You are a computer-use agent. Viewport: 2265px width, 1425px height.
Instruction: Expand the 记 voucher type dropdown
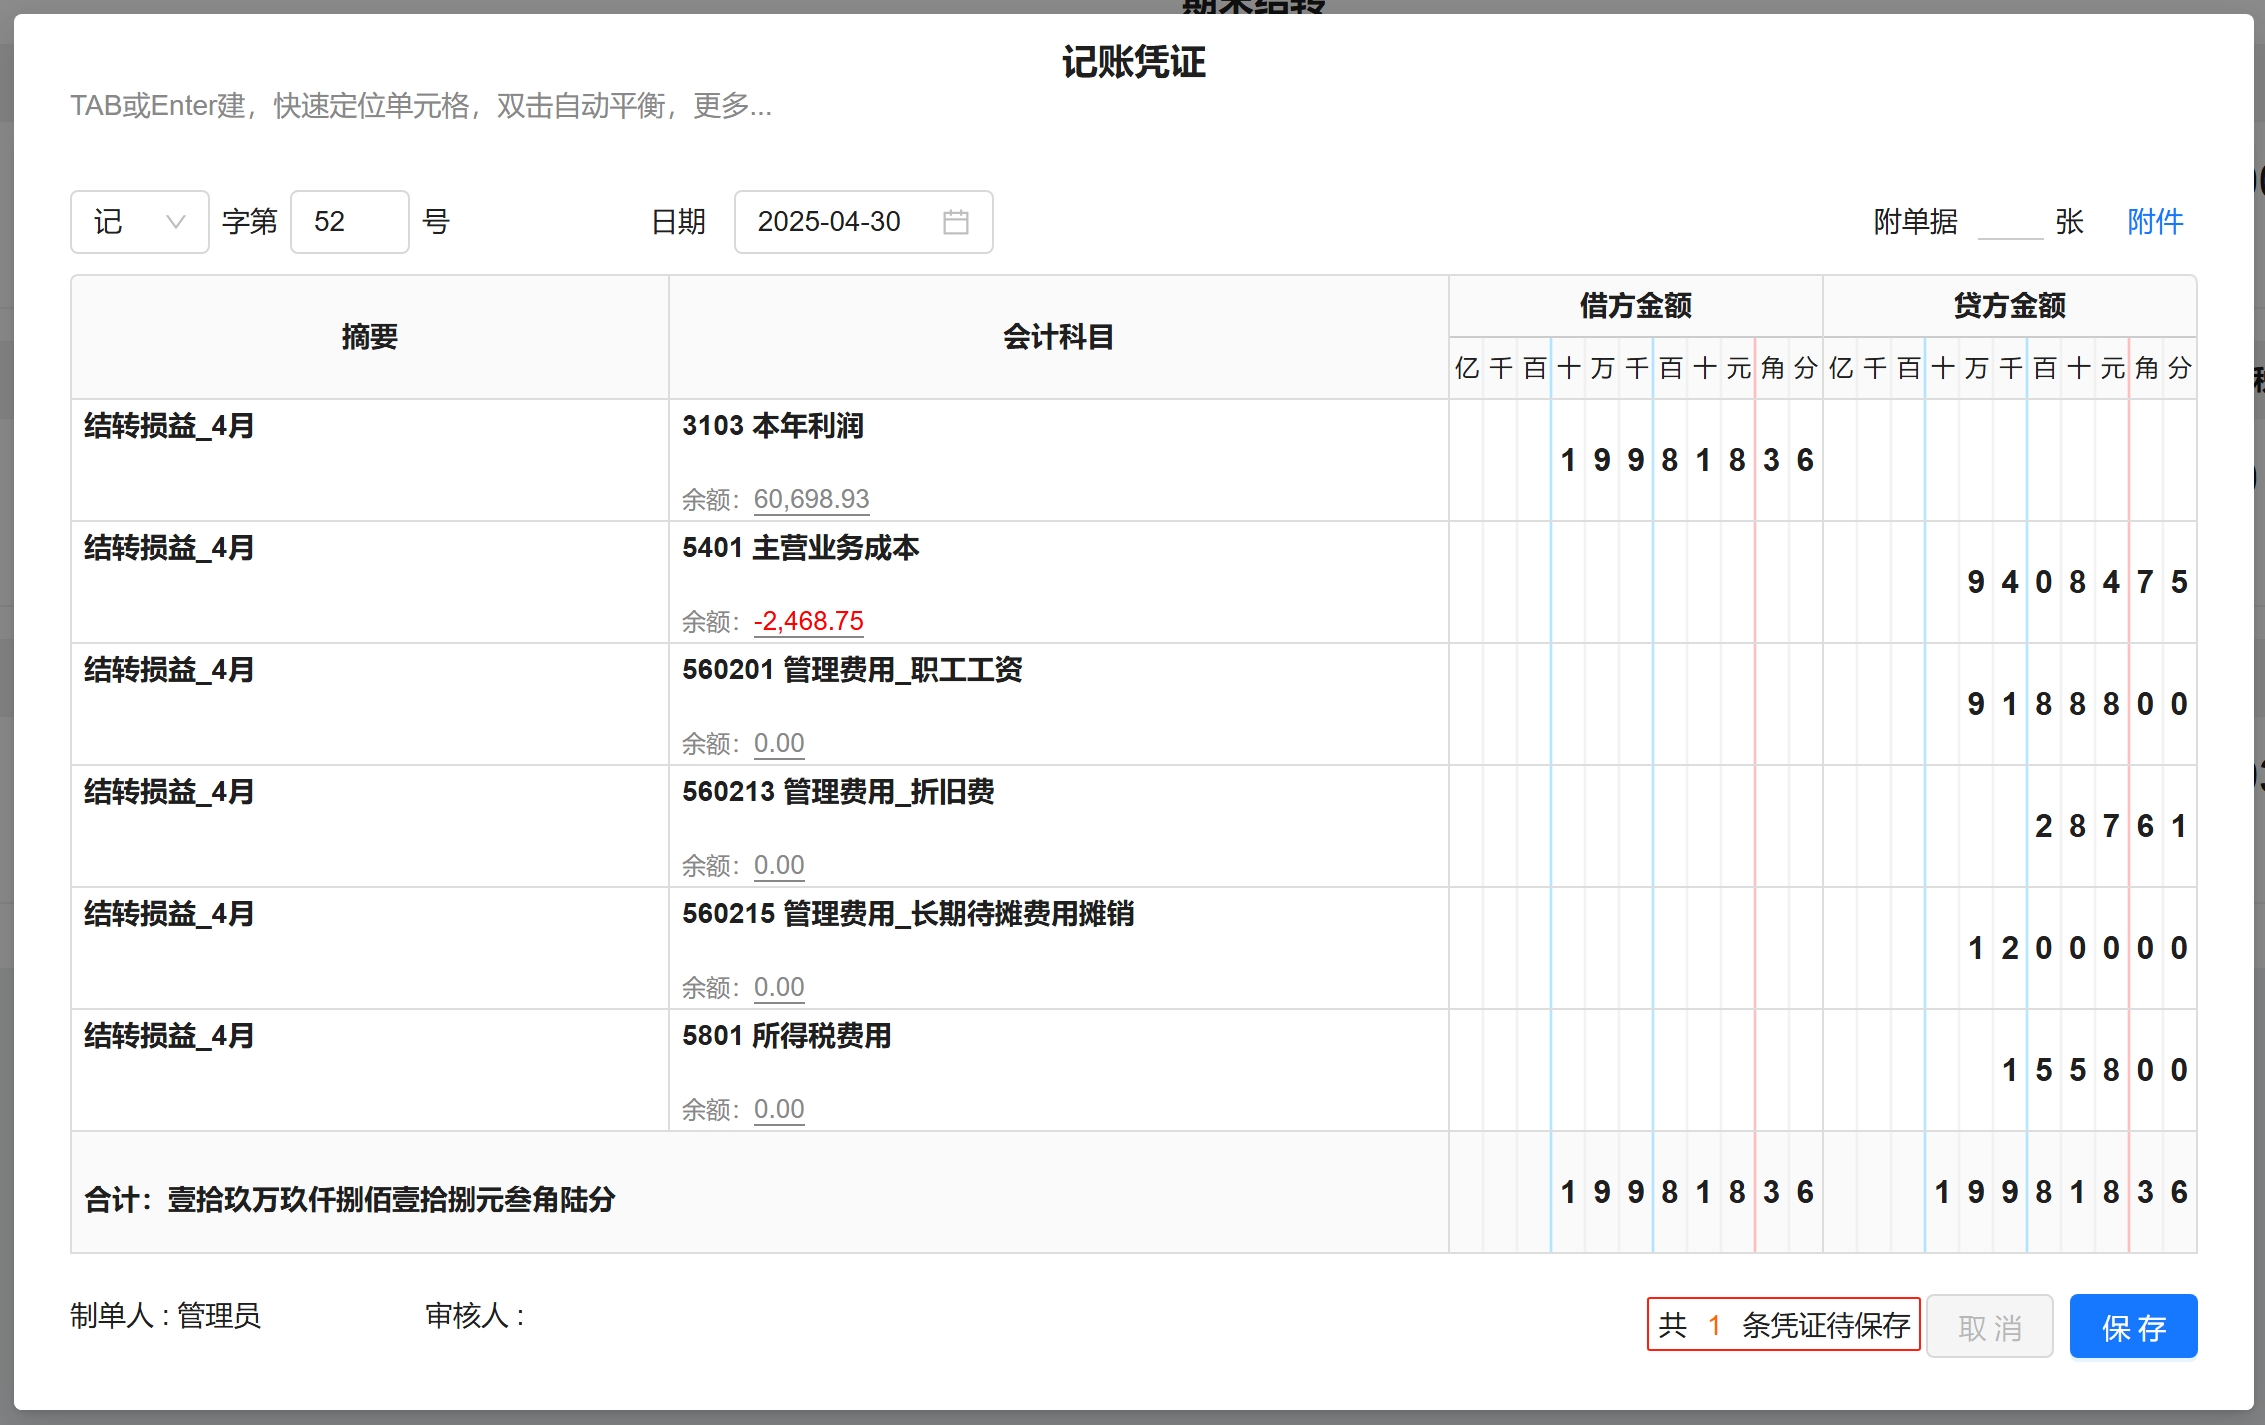pos(139,222)
